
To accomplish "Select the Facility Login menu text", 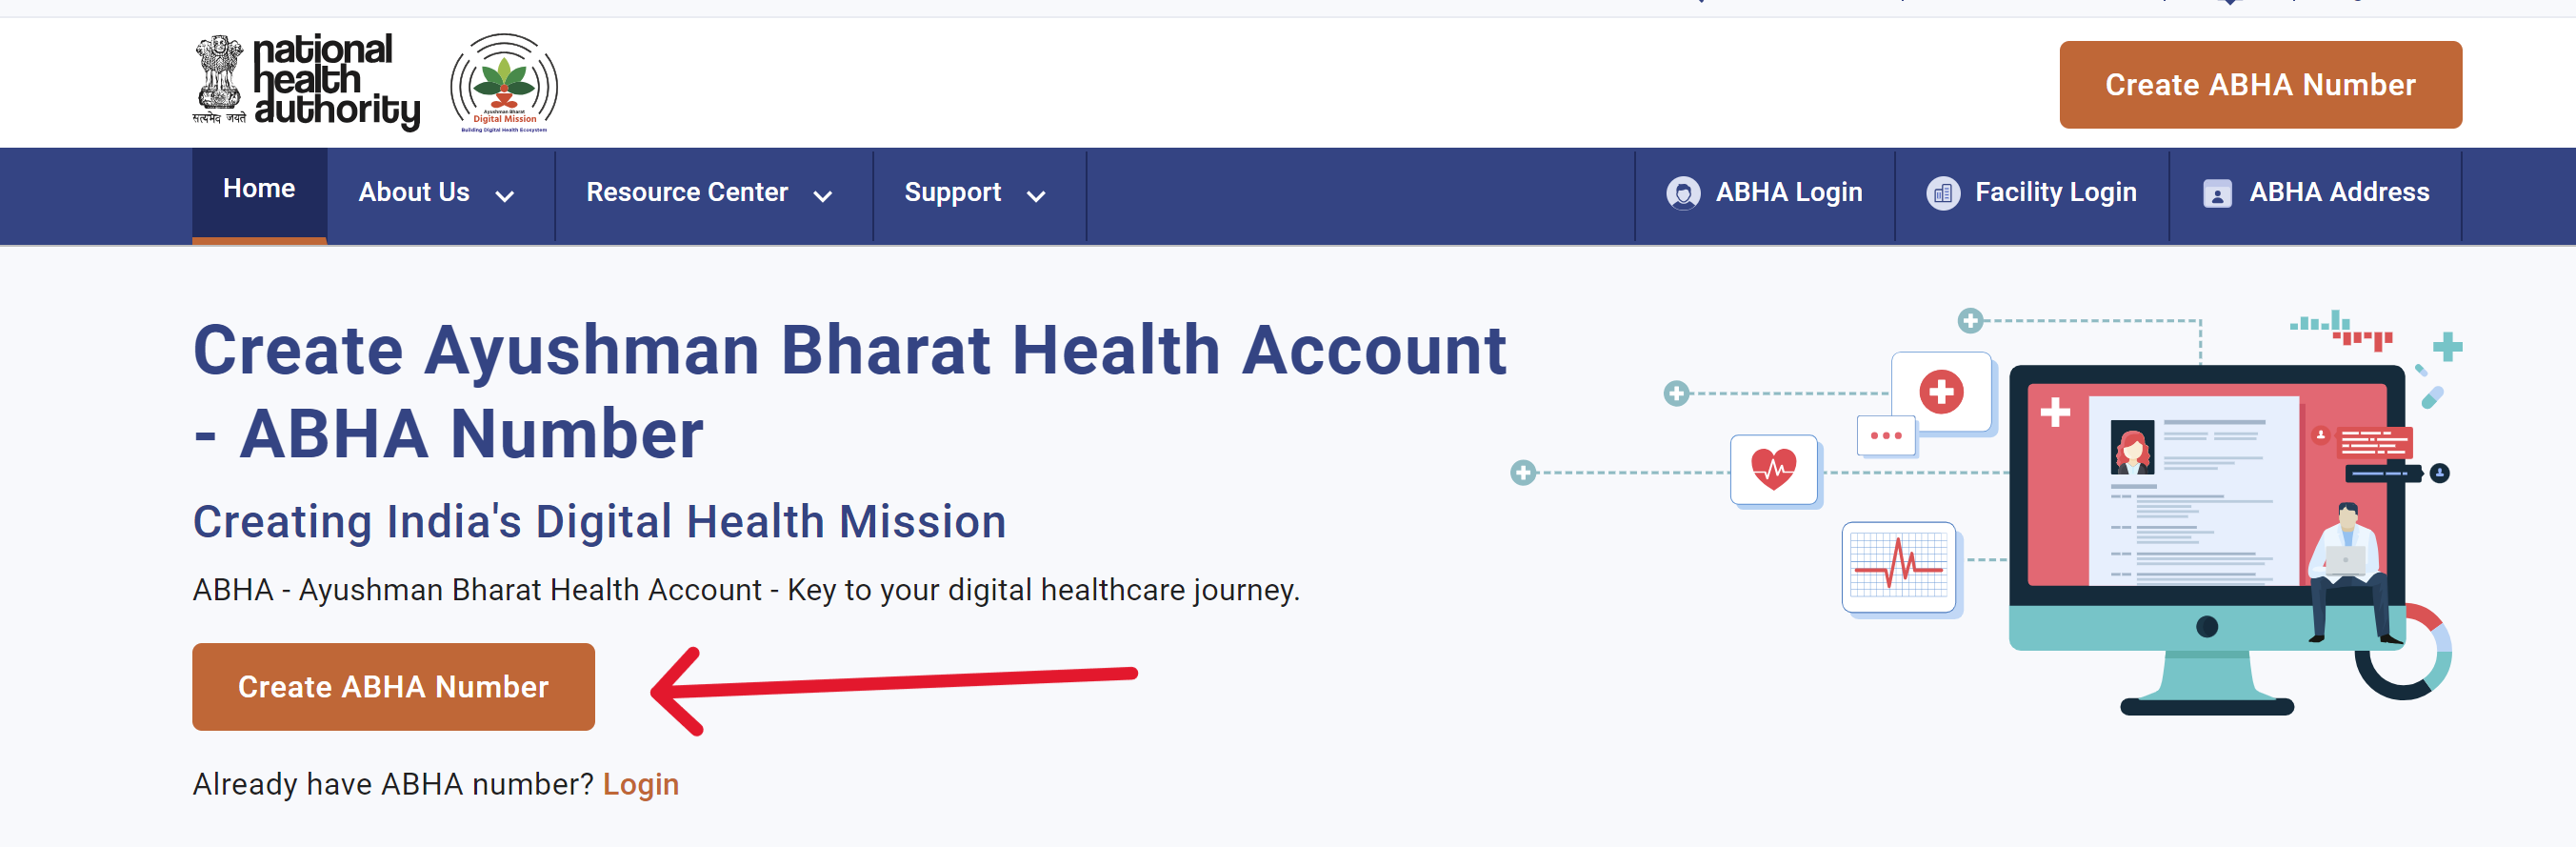I will [x=2055, y=192].
